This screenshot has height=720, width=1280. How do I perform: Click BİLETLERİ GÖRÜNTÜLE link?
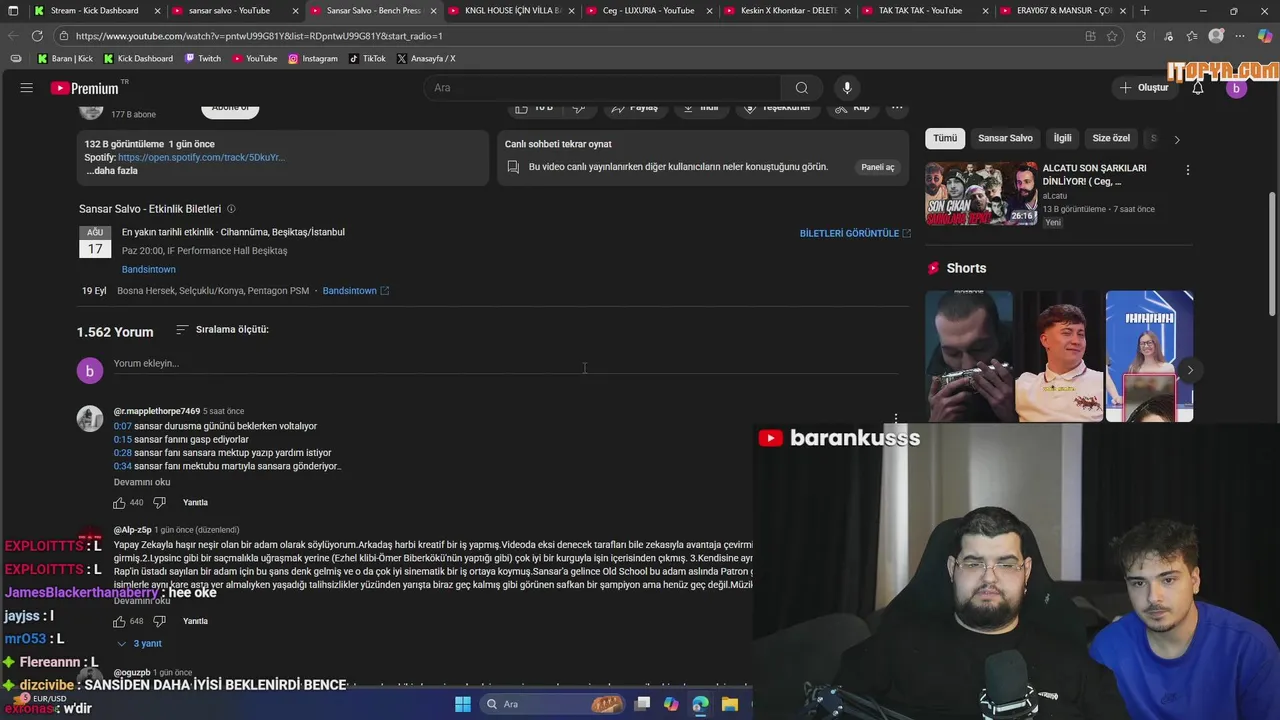[855, 233]
